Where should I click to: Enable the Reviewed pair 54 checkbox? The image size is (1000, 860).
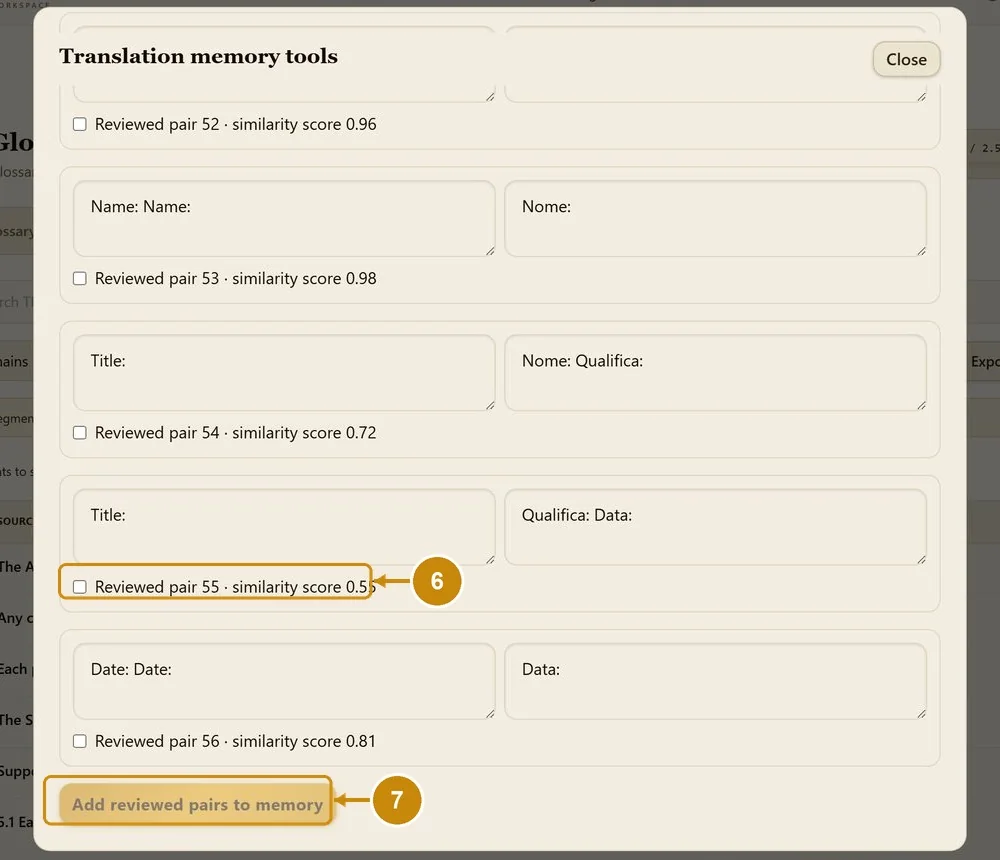80,433
